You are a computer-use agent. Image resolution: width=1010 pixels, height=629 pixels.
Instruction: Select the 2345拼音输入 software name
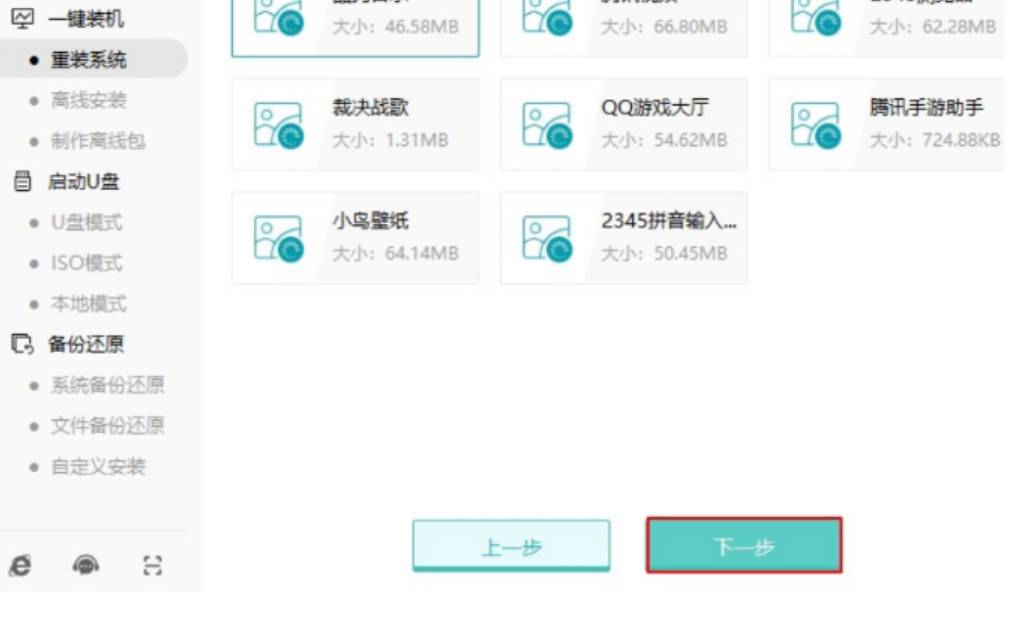669,221
